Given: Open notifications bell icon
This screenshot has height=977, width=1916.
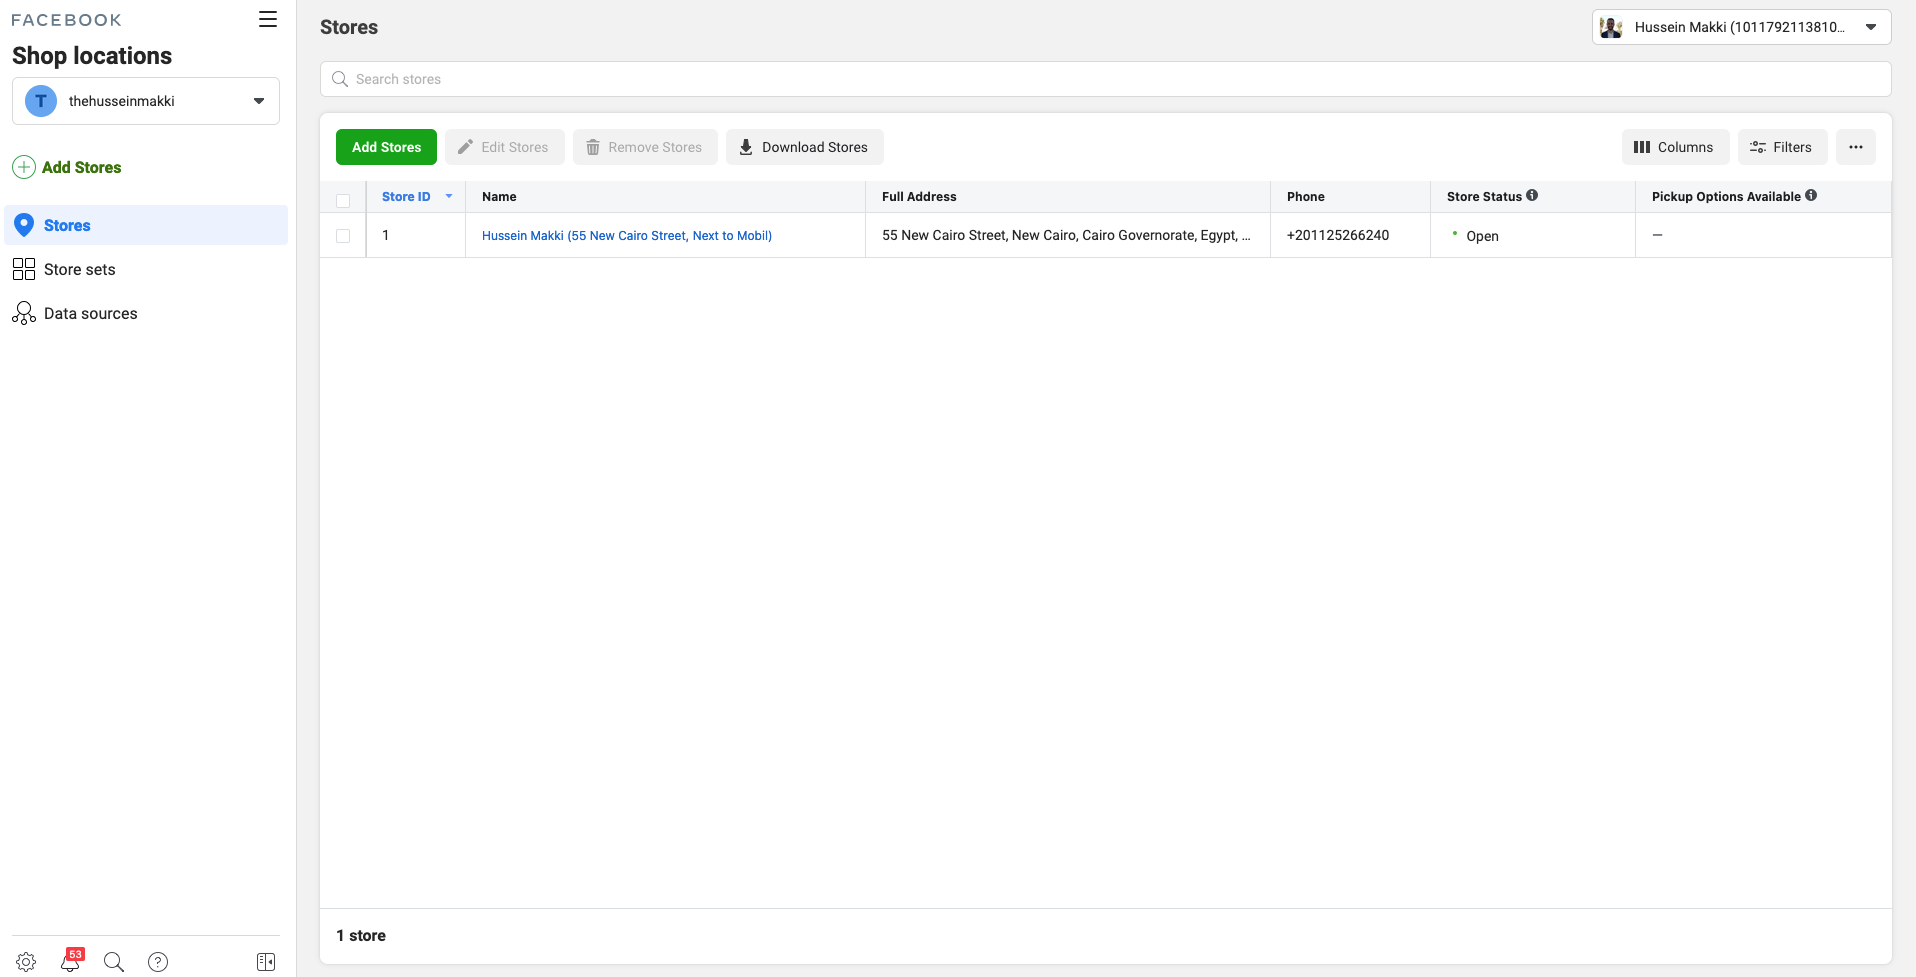Looking at the screenshot, I should pos(70,962).
